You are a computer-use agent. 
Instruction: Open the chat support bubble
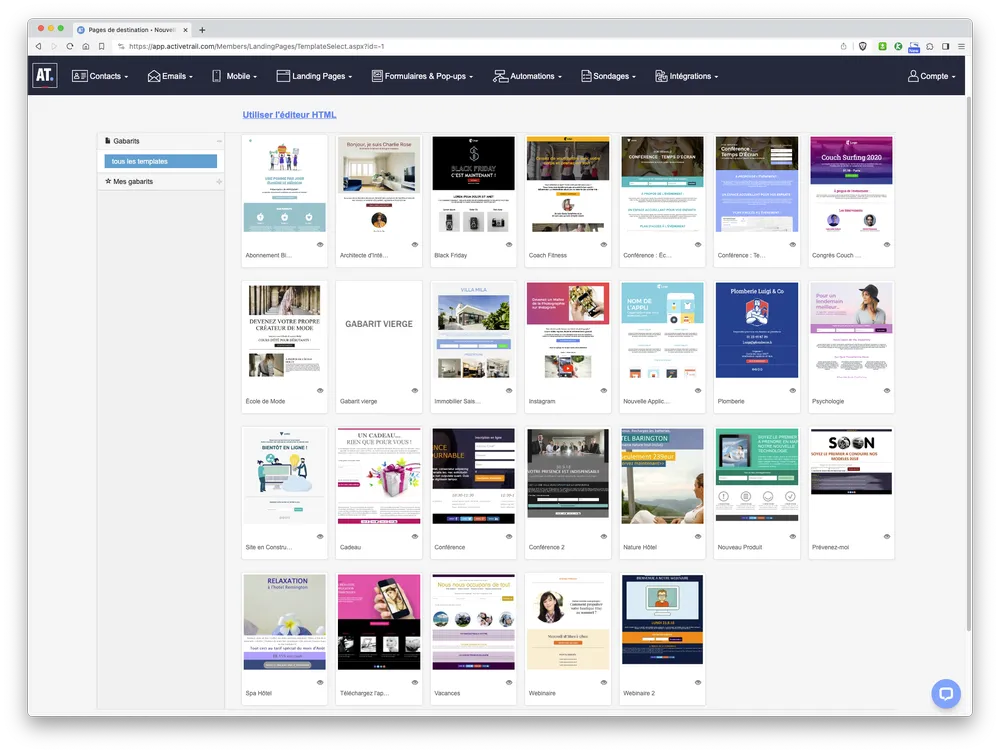[945, 693]
